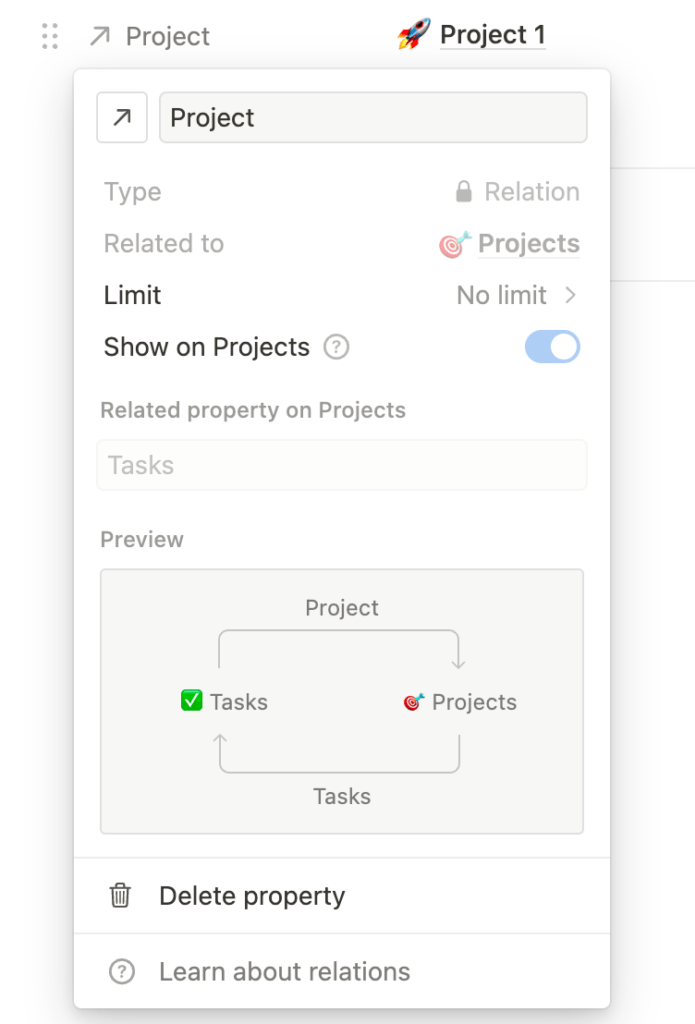Click the Preview diagram area
Screen dimensions: 695x1024
click(341, 701)
